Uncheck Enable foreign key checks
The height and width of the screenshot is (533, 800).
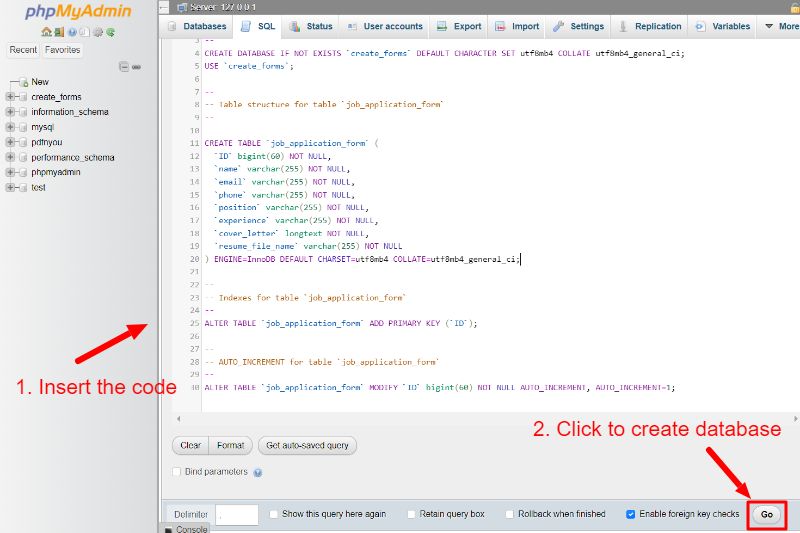pos(631,514)
